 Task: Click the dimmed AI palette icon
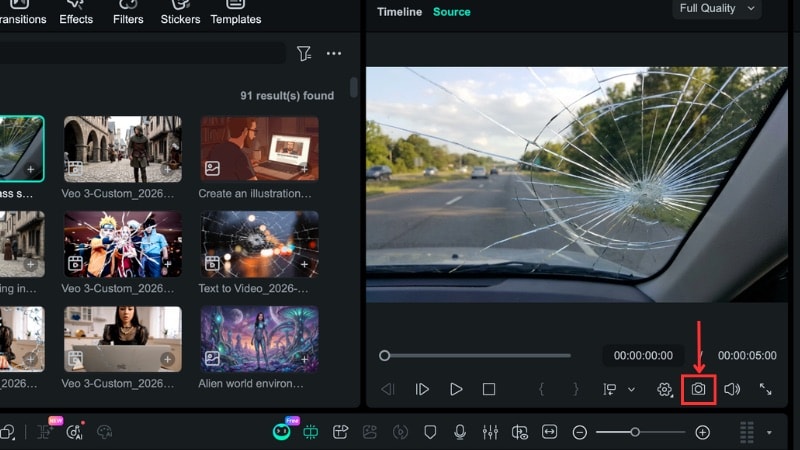click(x=104, y=433)
